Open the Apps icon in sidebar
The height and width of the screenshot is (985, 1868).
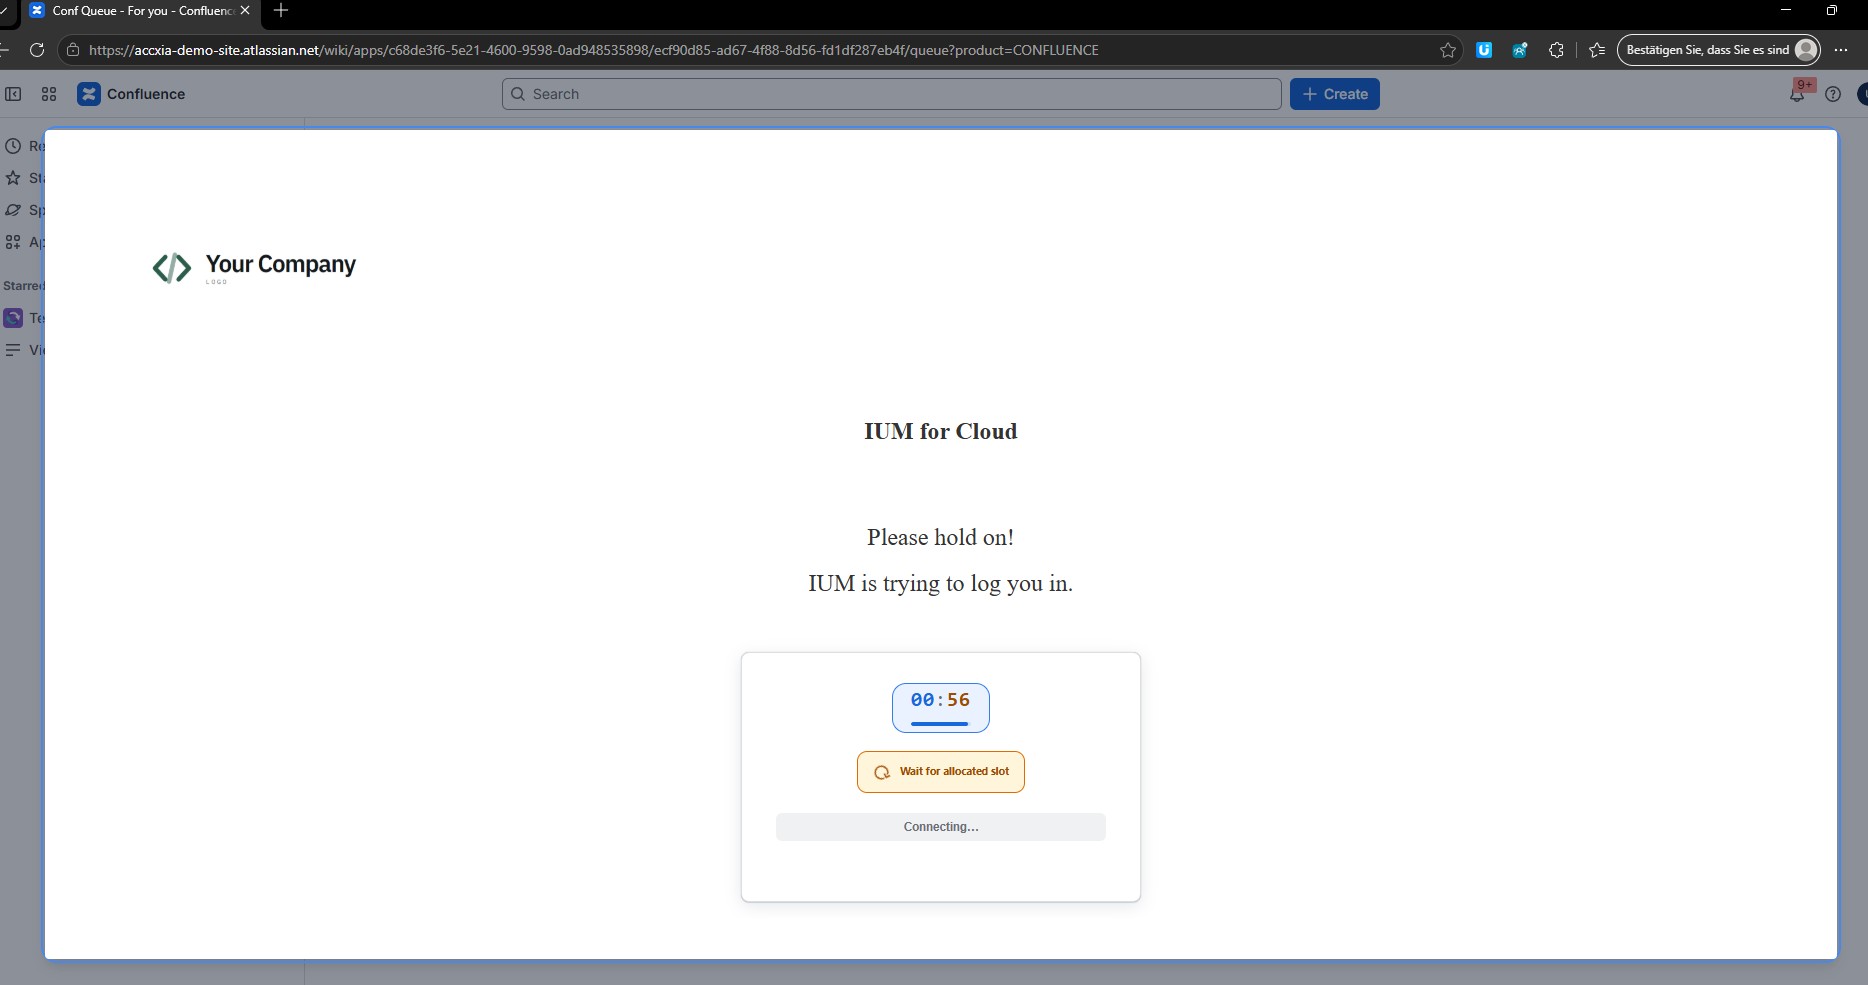[x=13, y=242]
